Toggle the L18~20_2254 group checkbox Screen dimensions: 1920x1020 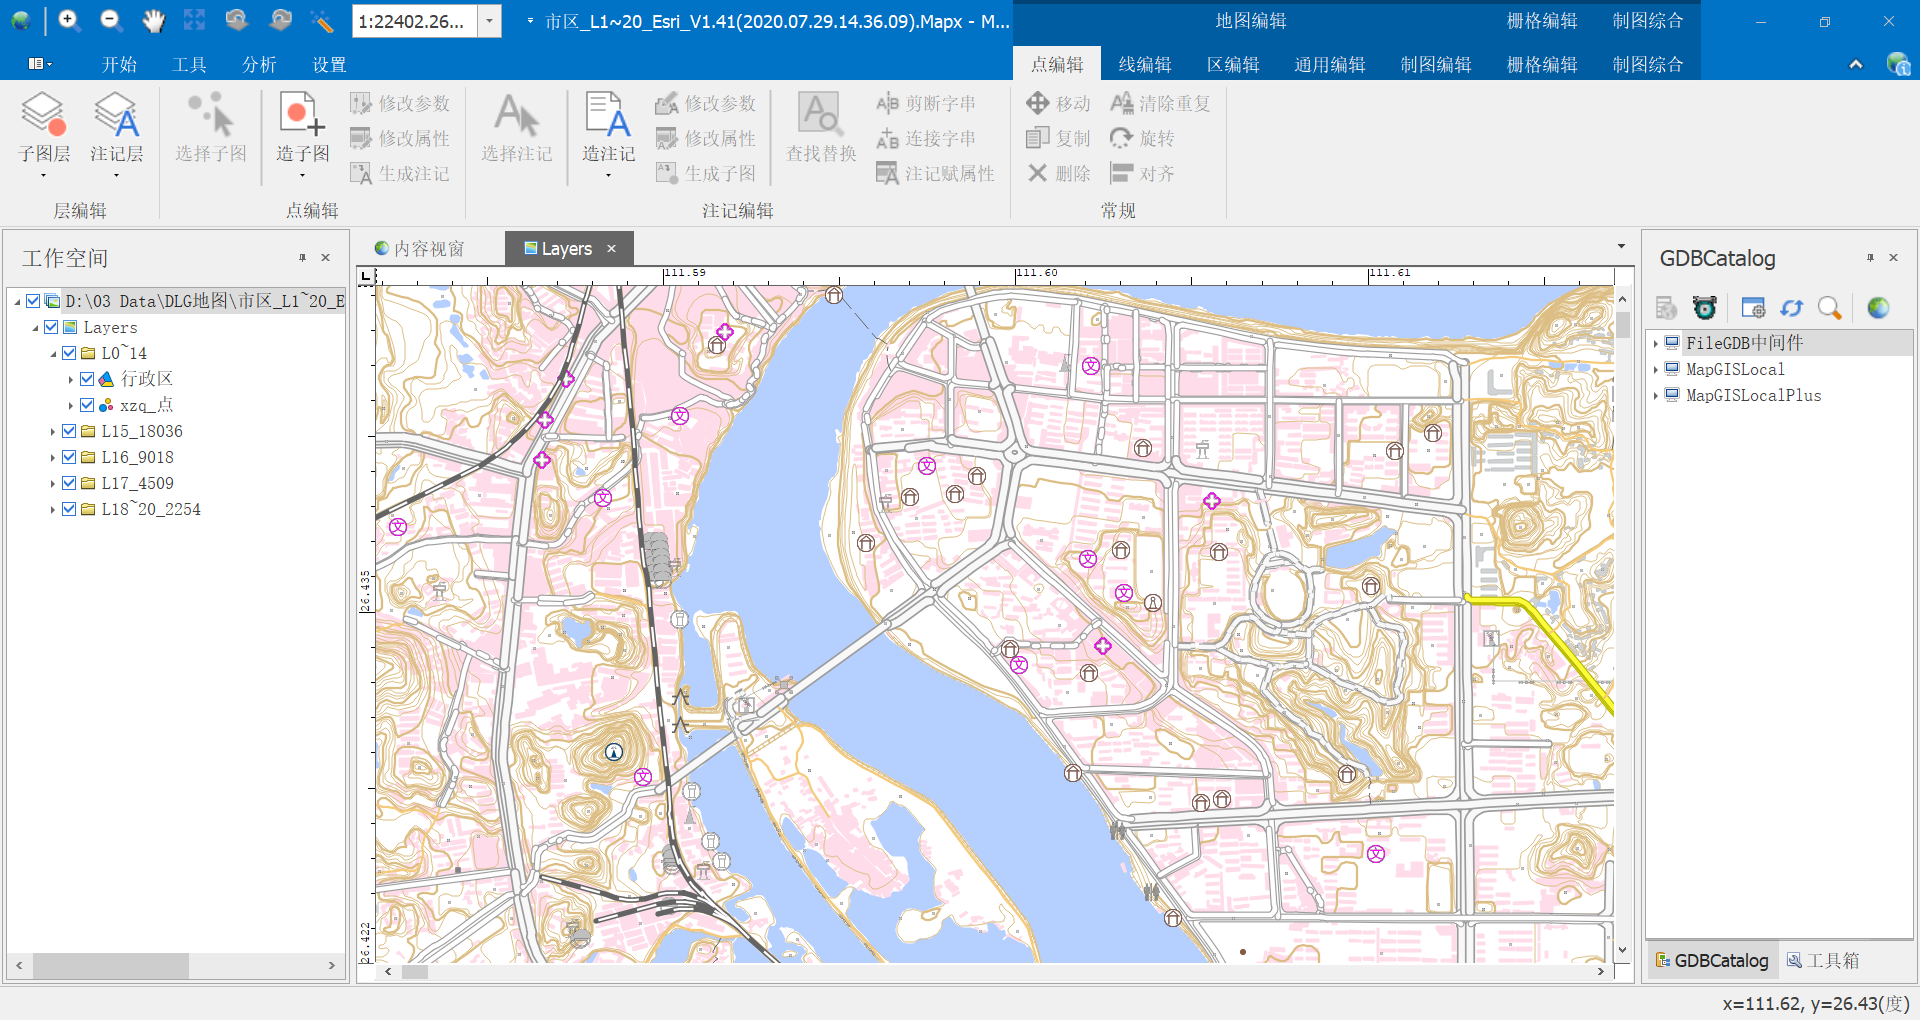[69, 509]
